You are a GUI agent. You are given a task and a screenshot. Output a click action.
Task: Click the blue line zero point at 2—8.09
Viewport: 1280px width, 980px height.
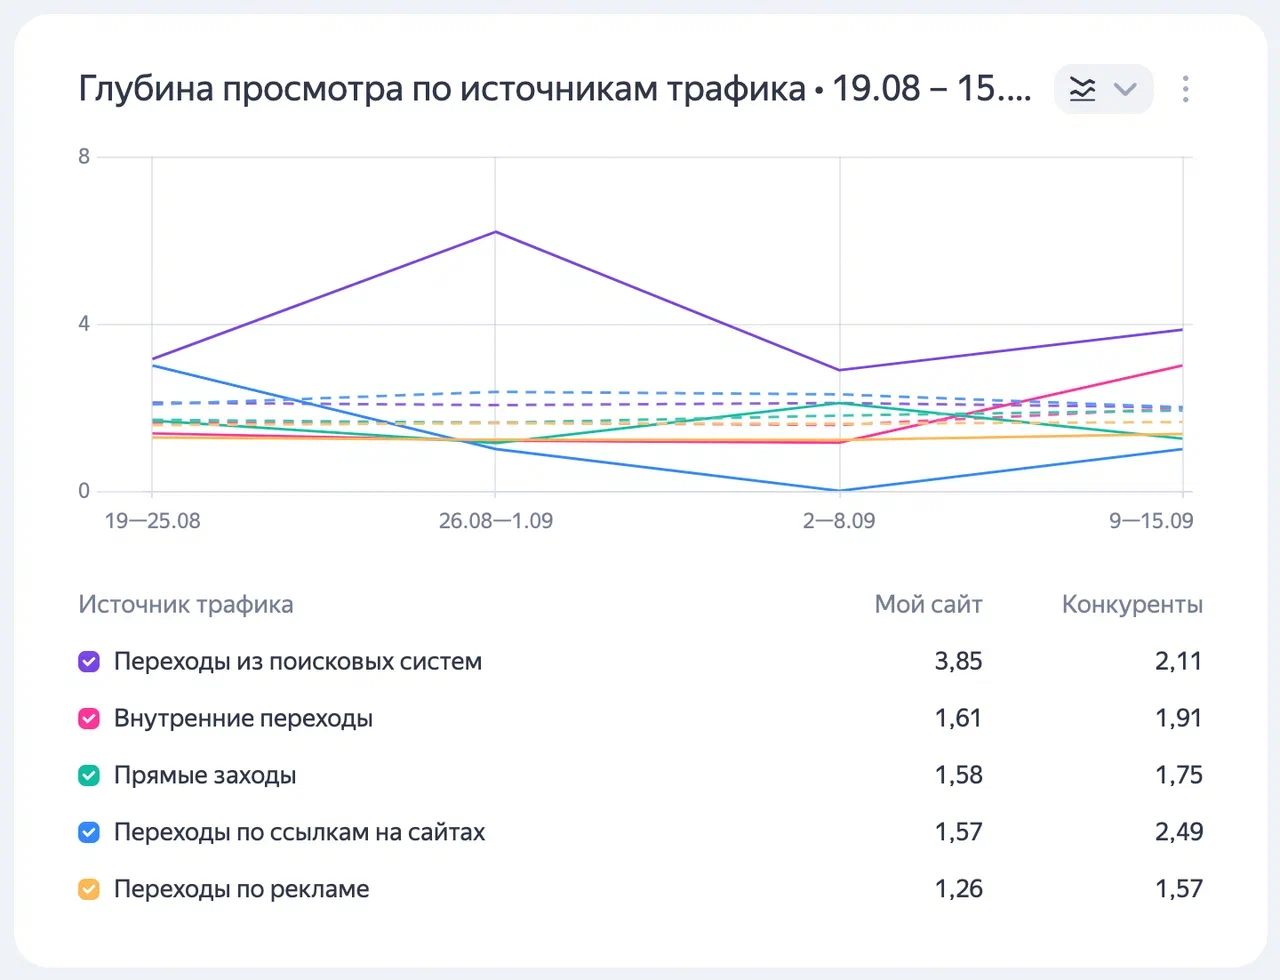point(840,491)
